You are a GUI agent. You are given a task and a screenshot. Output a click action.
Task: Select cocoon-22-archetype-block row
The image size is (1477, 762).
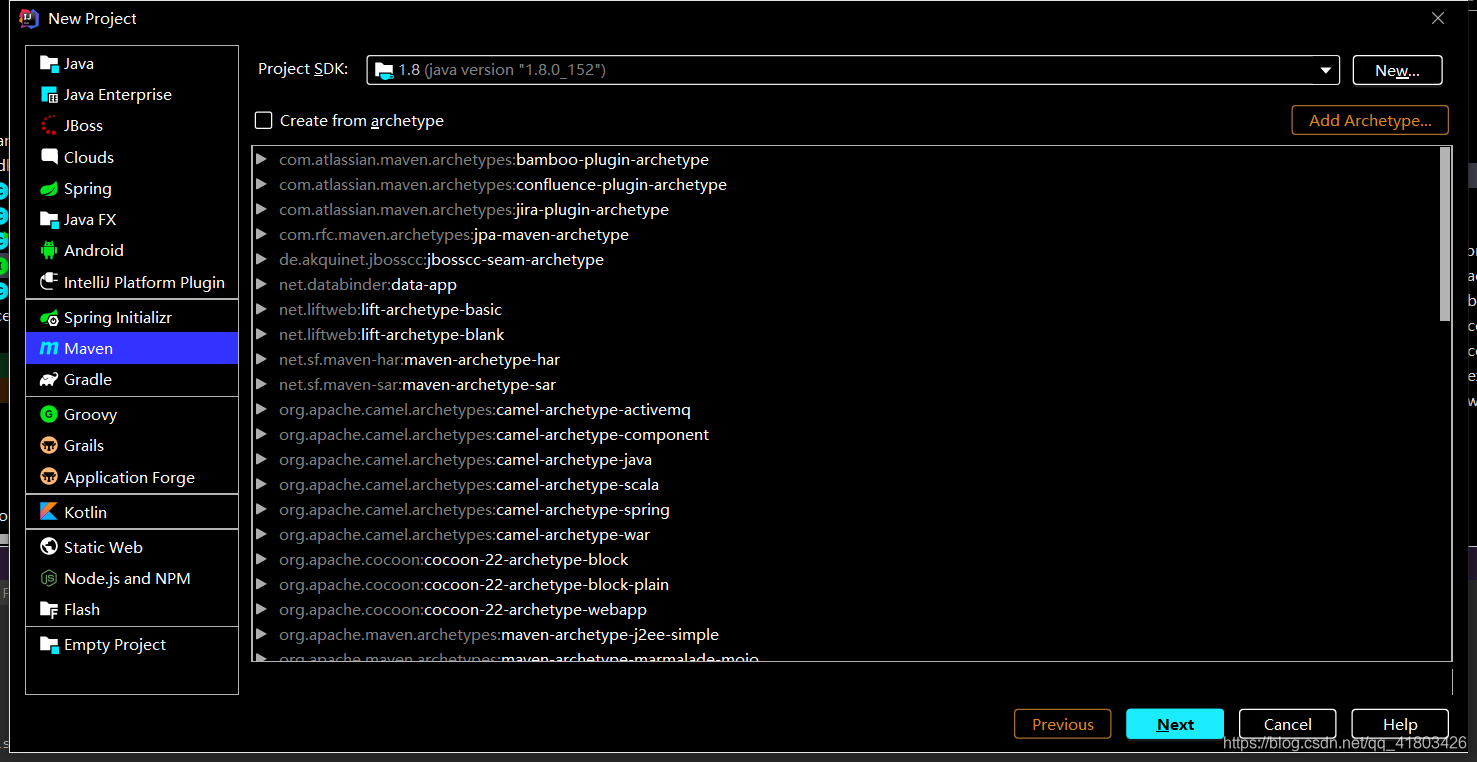[846, 560]
